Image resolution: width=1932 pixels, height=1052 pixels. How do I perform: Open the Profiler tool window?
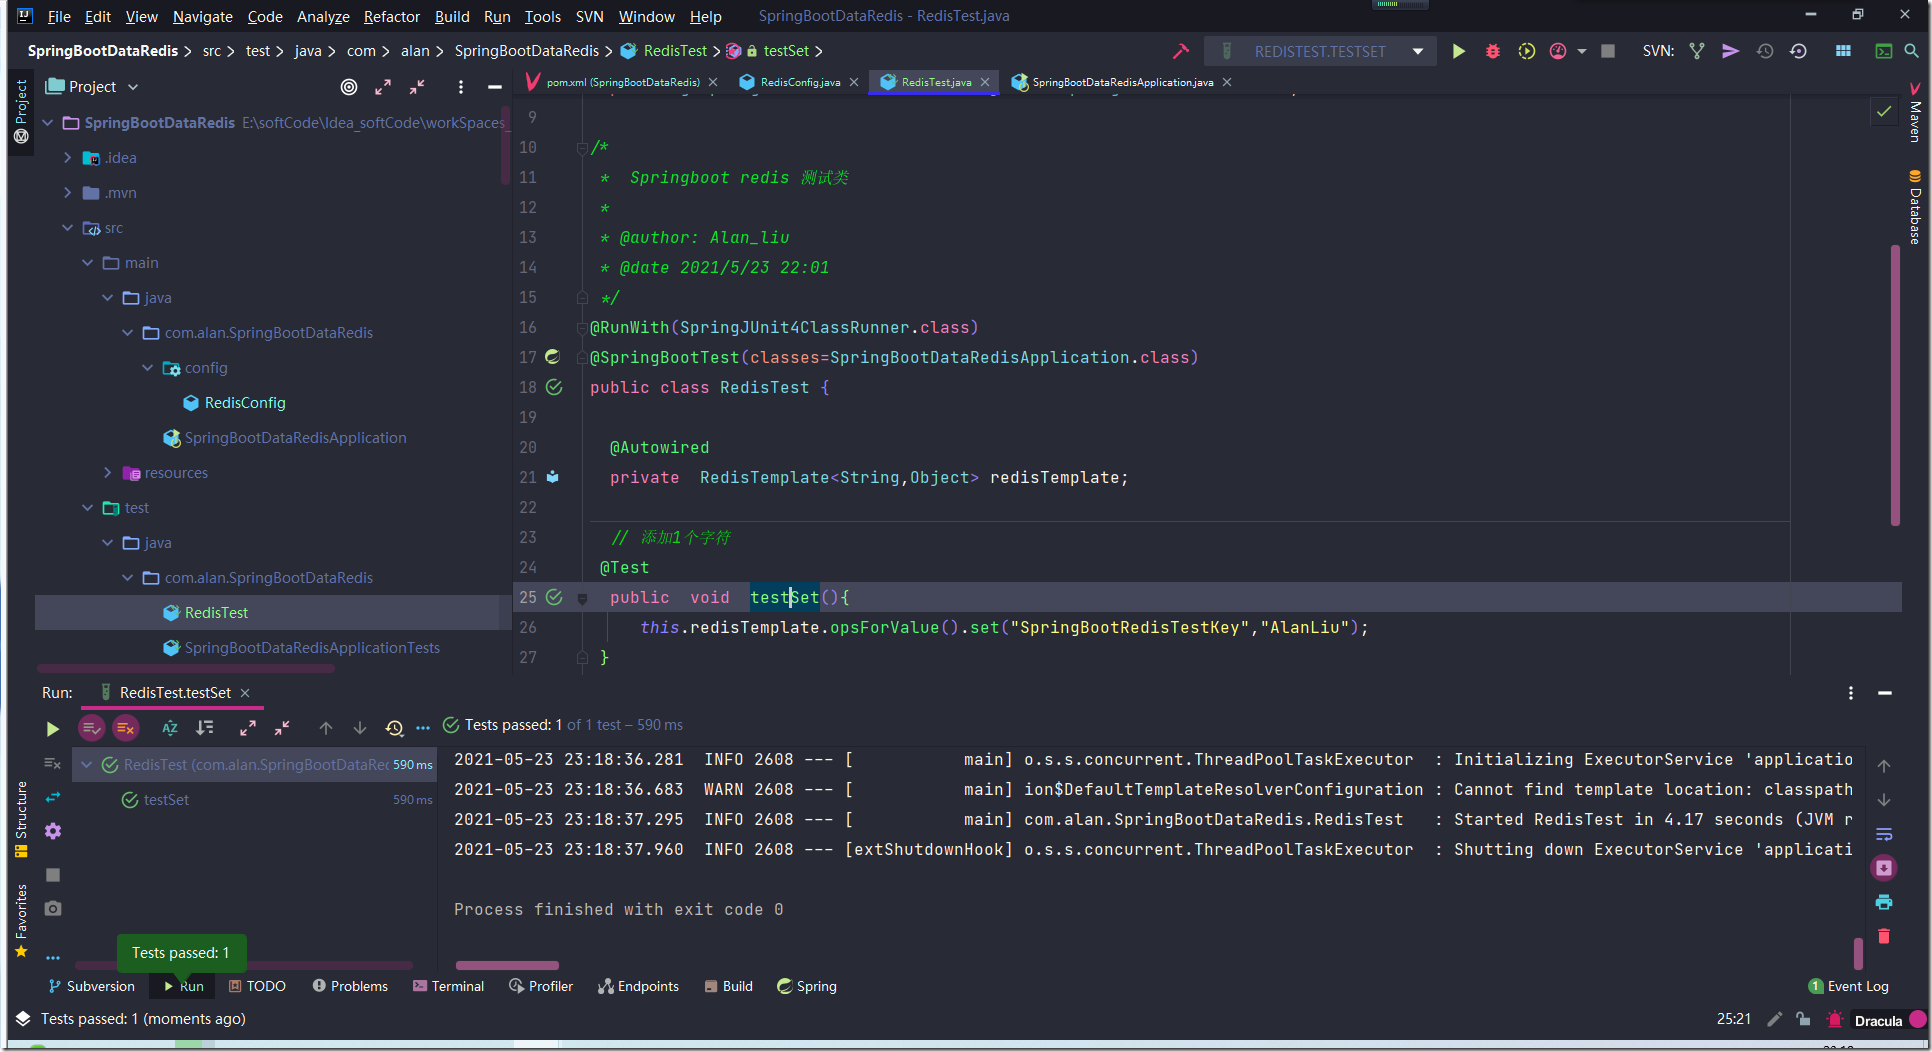coord(541,986)
